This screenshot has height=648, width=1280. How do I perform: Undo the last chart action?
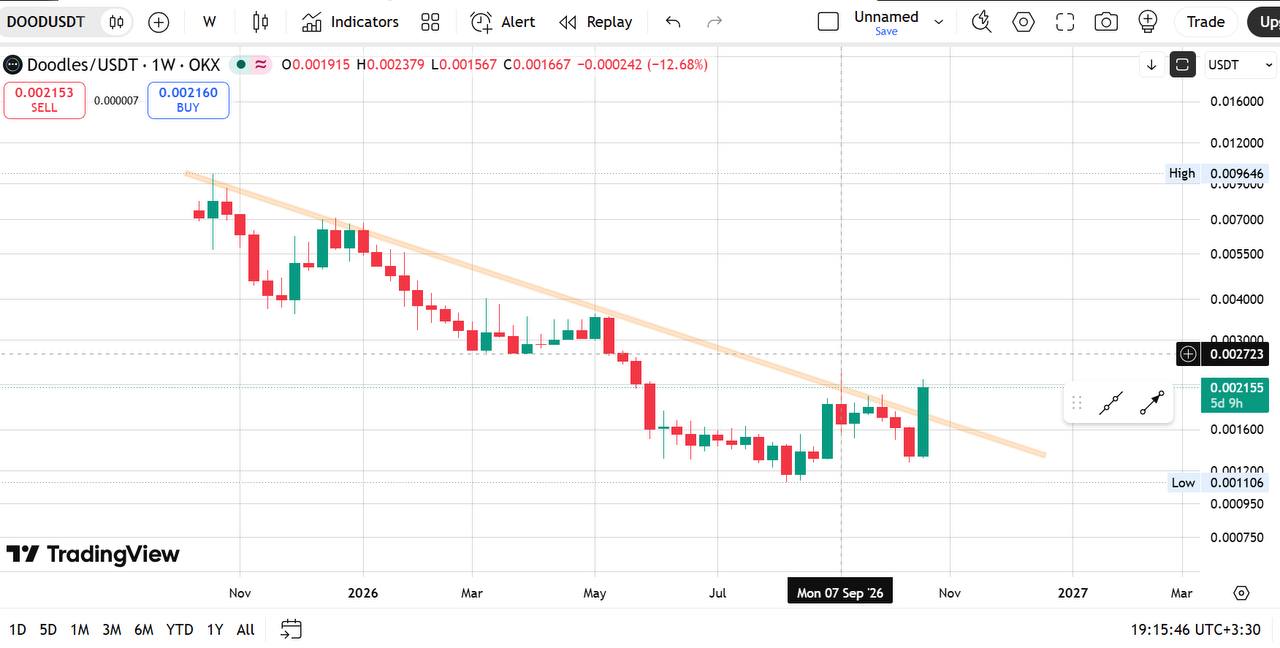(x=673, y=22)
